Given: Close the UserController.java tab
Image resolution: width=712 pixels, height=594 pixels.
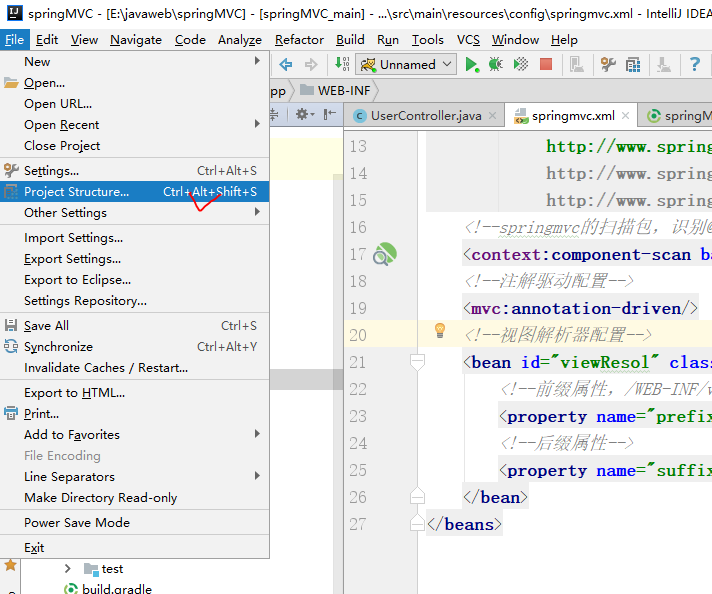Looking at the screenshot, I should (x=493, y=116).
